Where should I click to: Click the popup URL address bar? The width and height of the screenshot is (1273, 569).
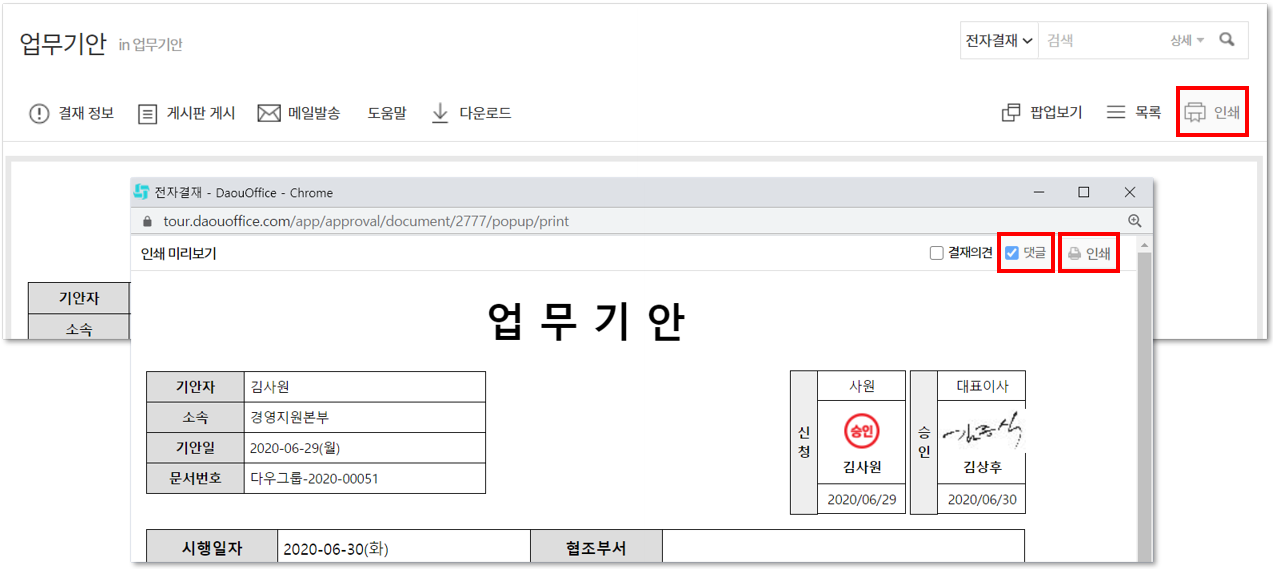600,221
